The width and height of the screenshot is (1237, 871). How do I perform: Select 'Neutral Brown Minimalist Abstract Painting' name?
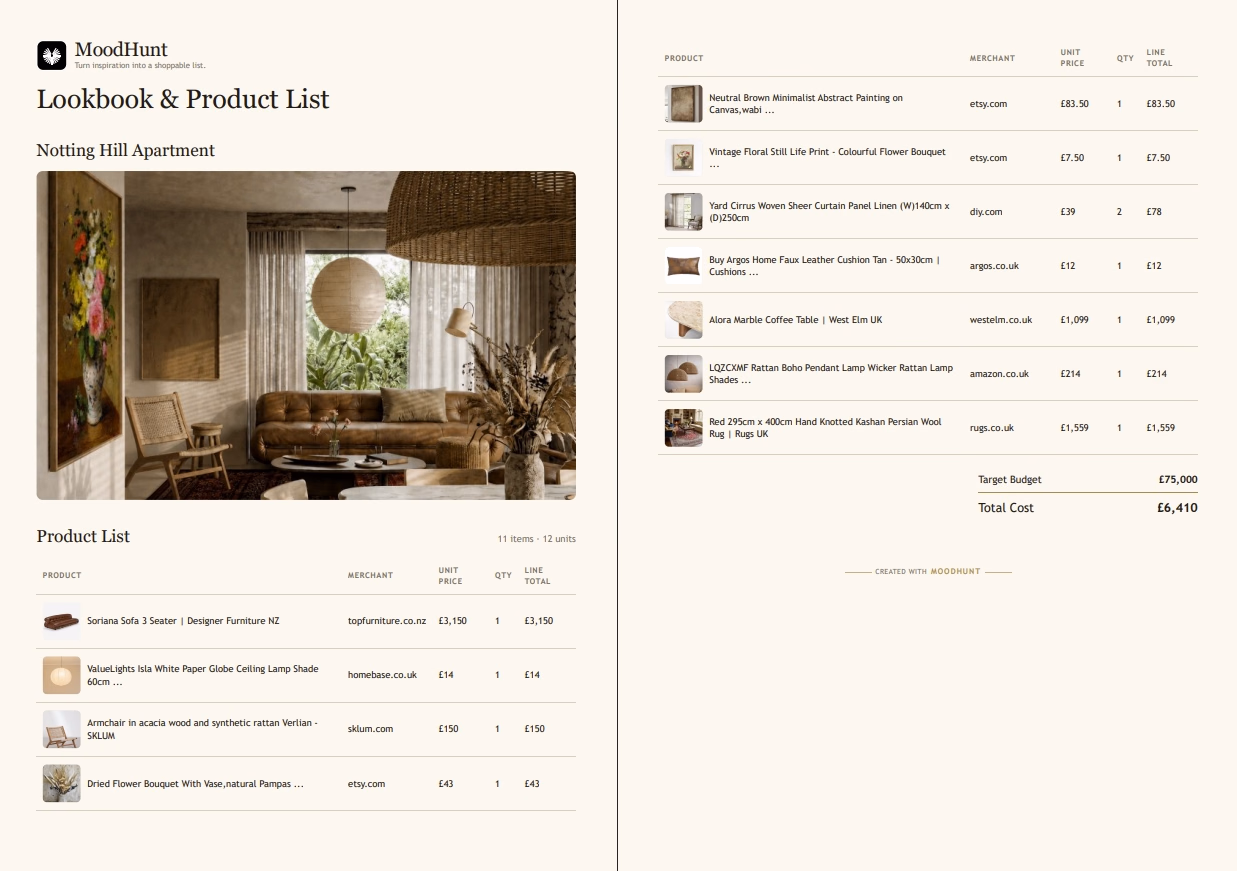(x=806, y=104)
